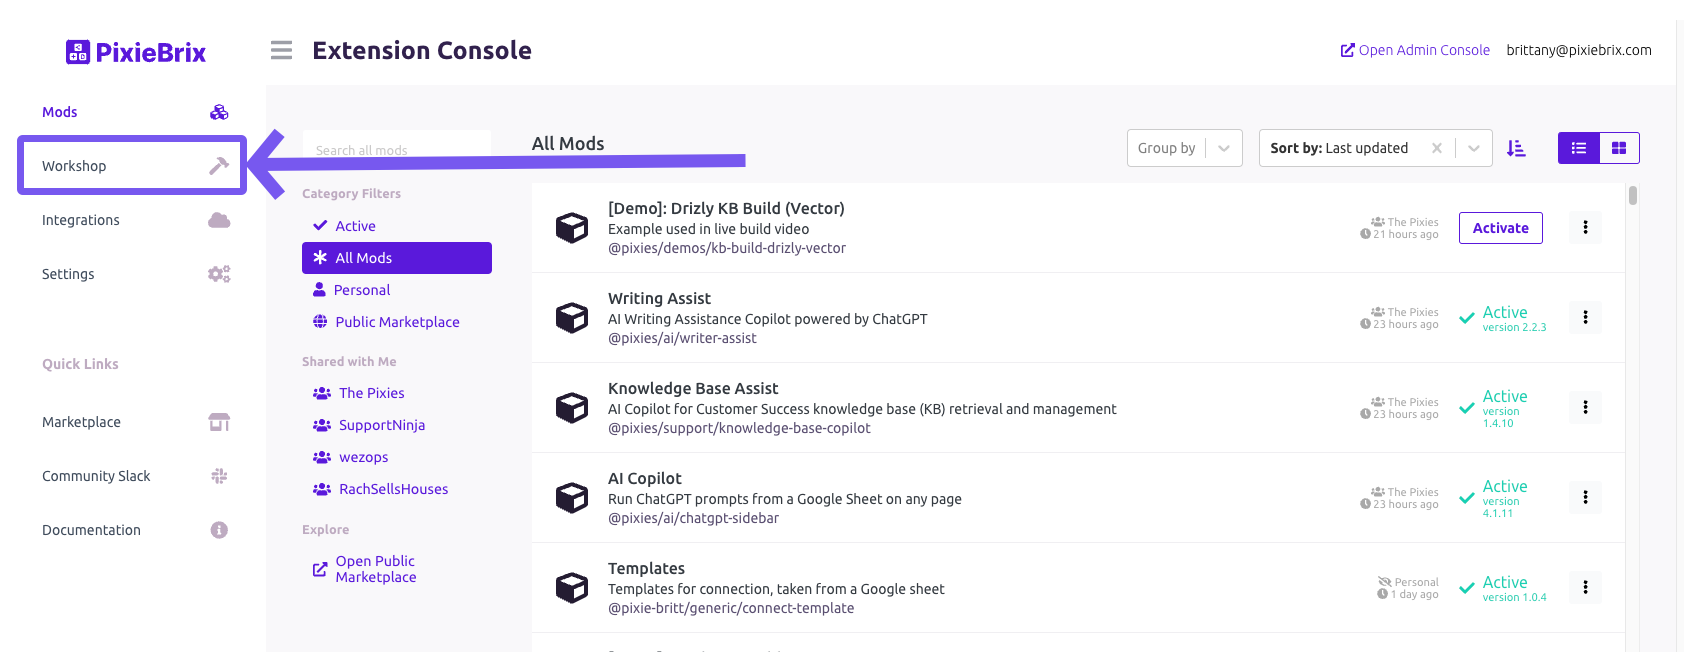Screen dimensions: 1704x672
Task: Click the 'AI Copilot' mod title
Action: point(645,478)
